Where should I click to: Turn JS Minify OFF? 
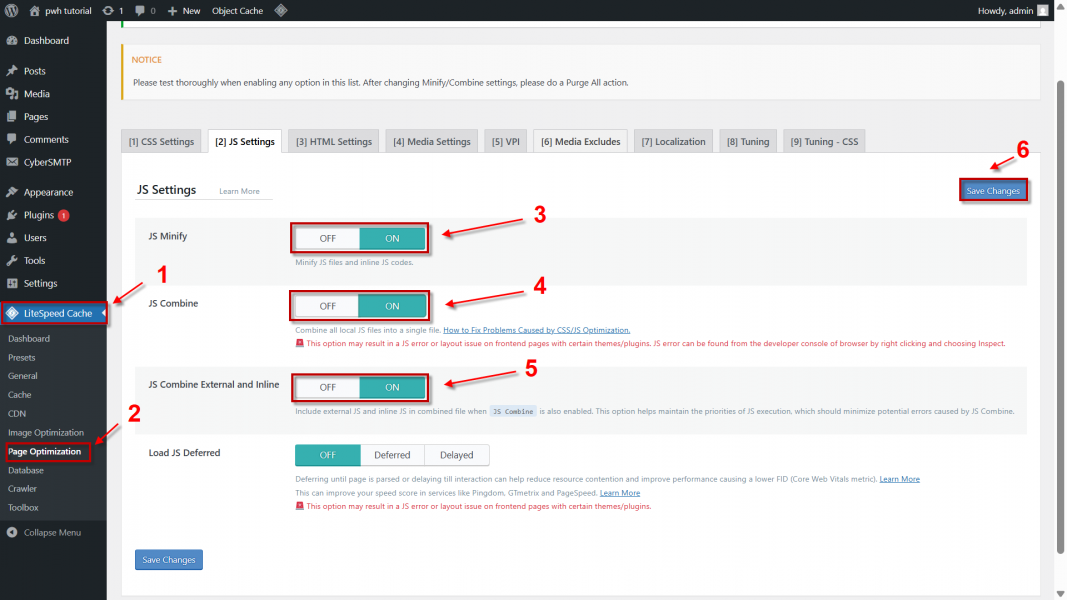coord(327,238)
